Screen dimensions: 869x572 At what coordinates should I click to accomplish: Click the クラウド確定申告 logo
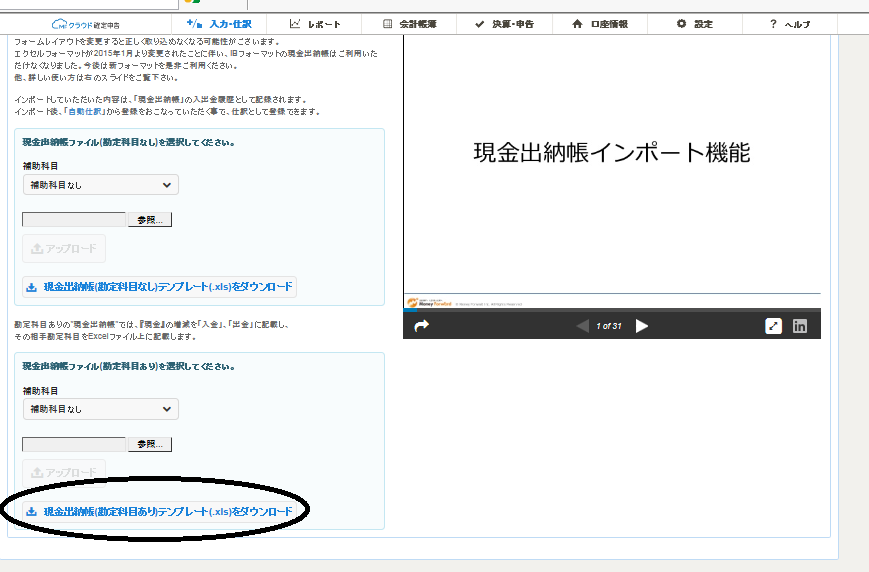point(88,24)
